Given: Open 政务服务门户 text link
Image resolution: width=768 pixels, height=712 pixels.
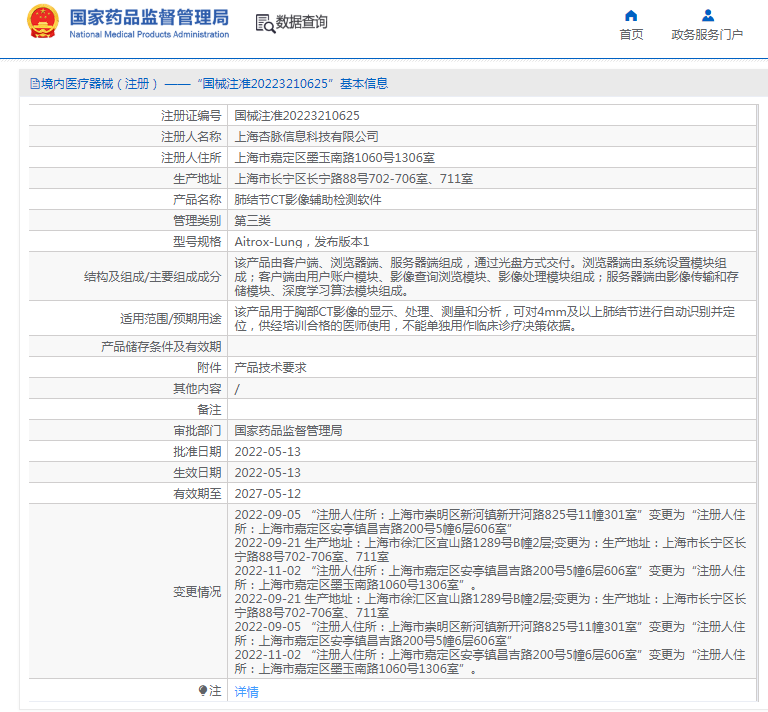Looking at the screenshot, I should (x=707, y=35).
